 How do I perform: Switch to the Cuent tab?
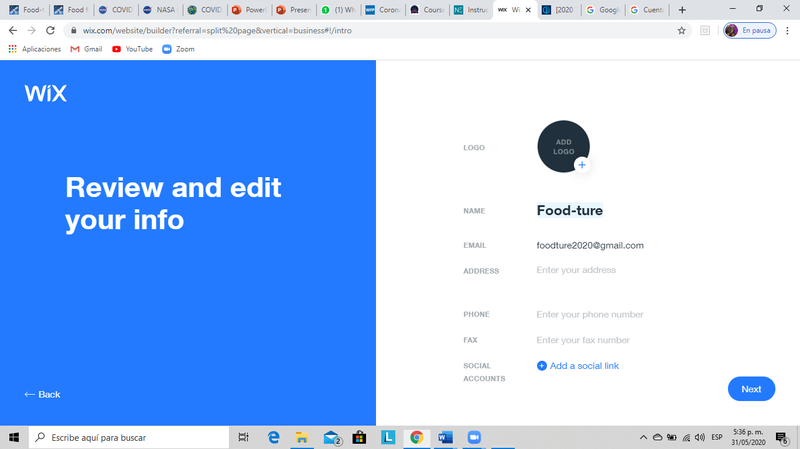[x=647, y=10]
